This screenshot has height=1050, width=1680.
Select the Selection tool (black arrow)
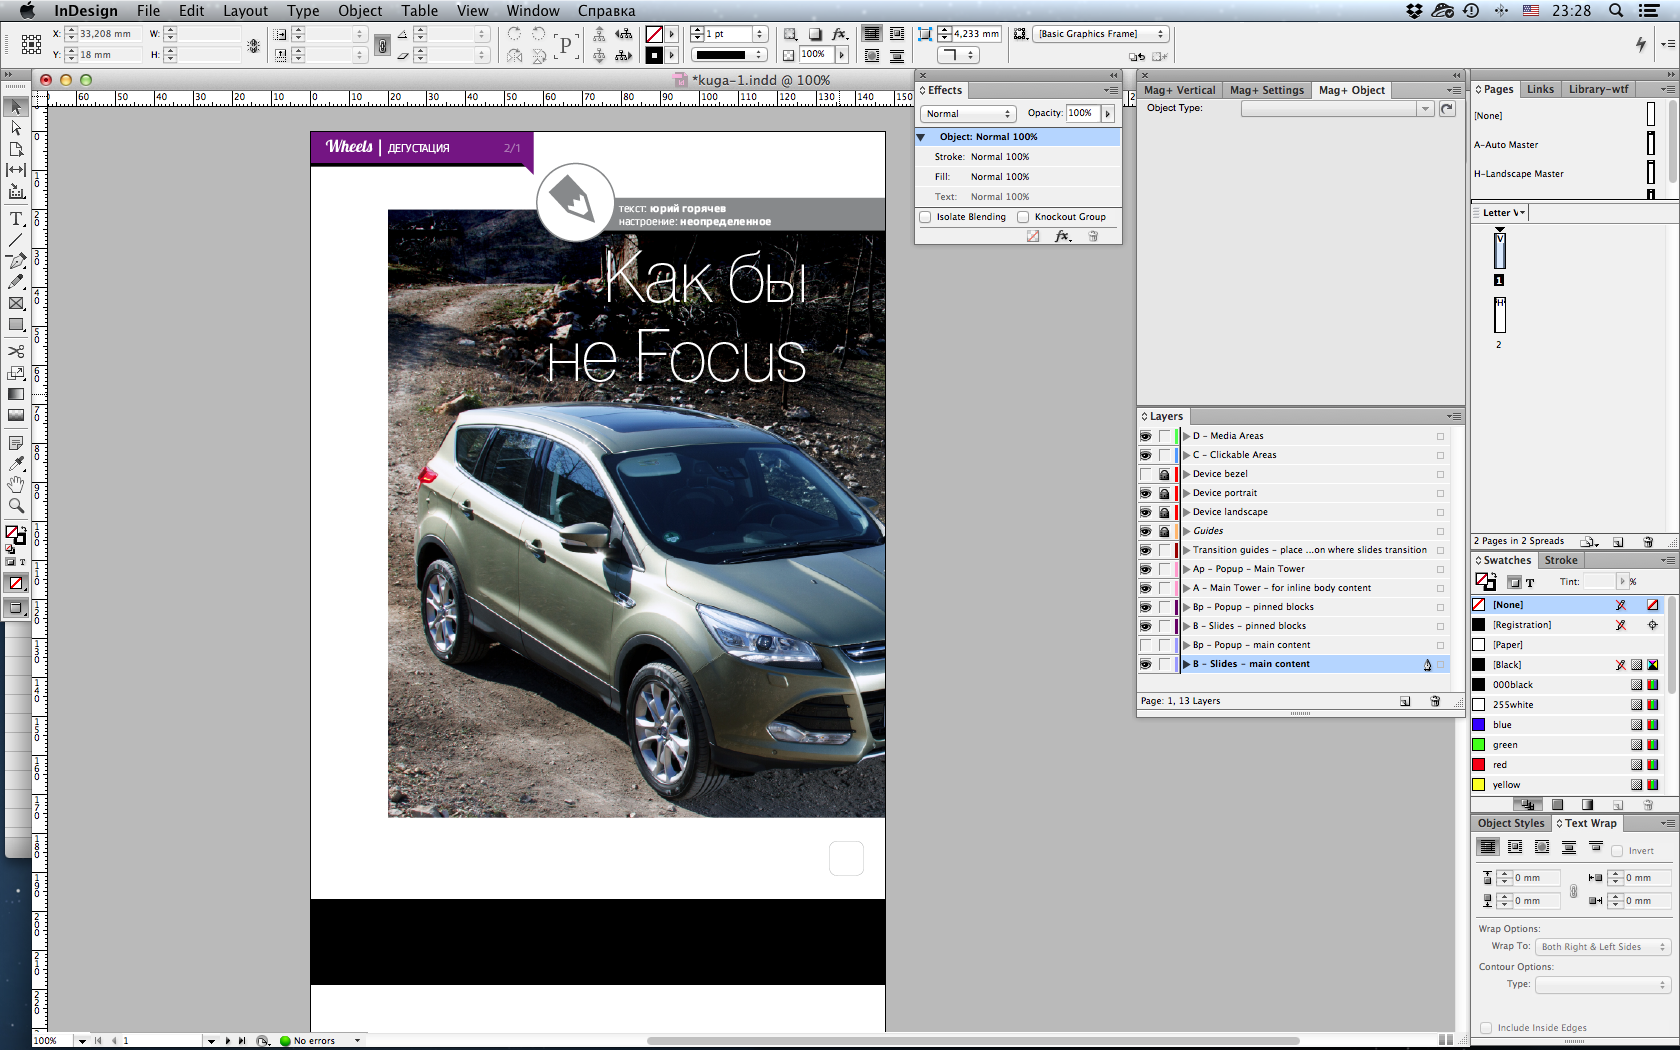coord(16,107)
